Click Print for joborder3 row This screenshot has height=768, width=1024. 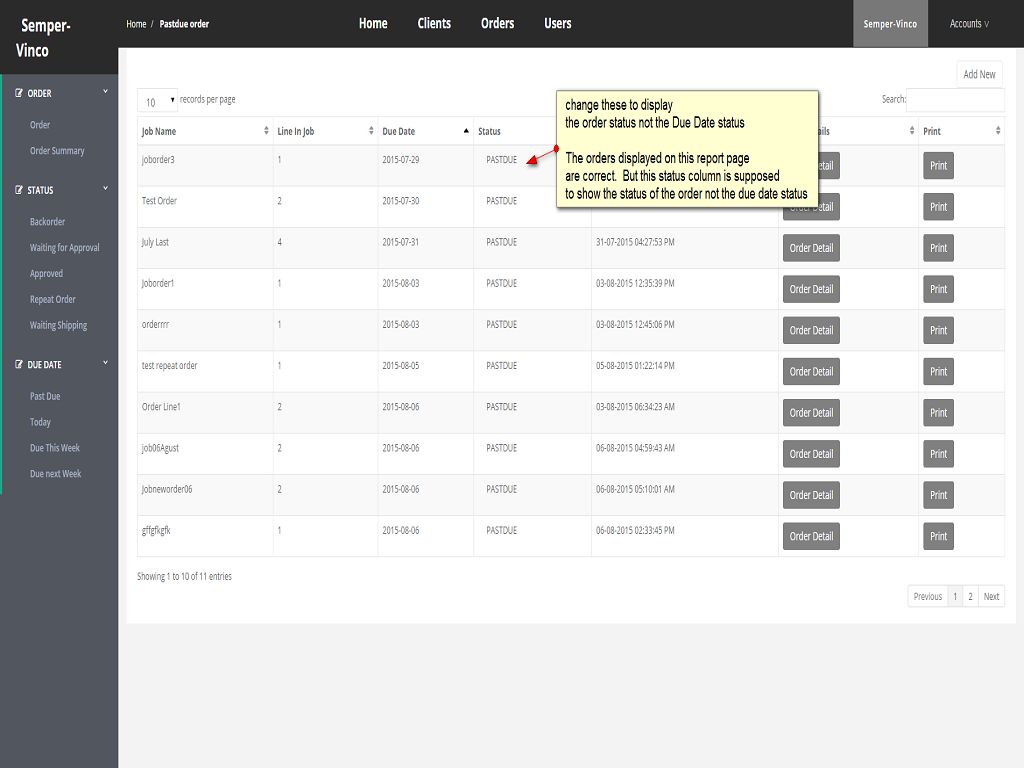pyautogui.click(x=938, y=166)
